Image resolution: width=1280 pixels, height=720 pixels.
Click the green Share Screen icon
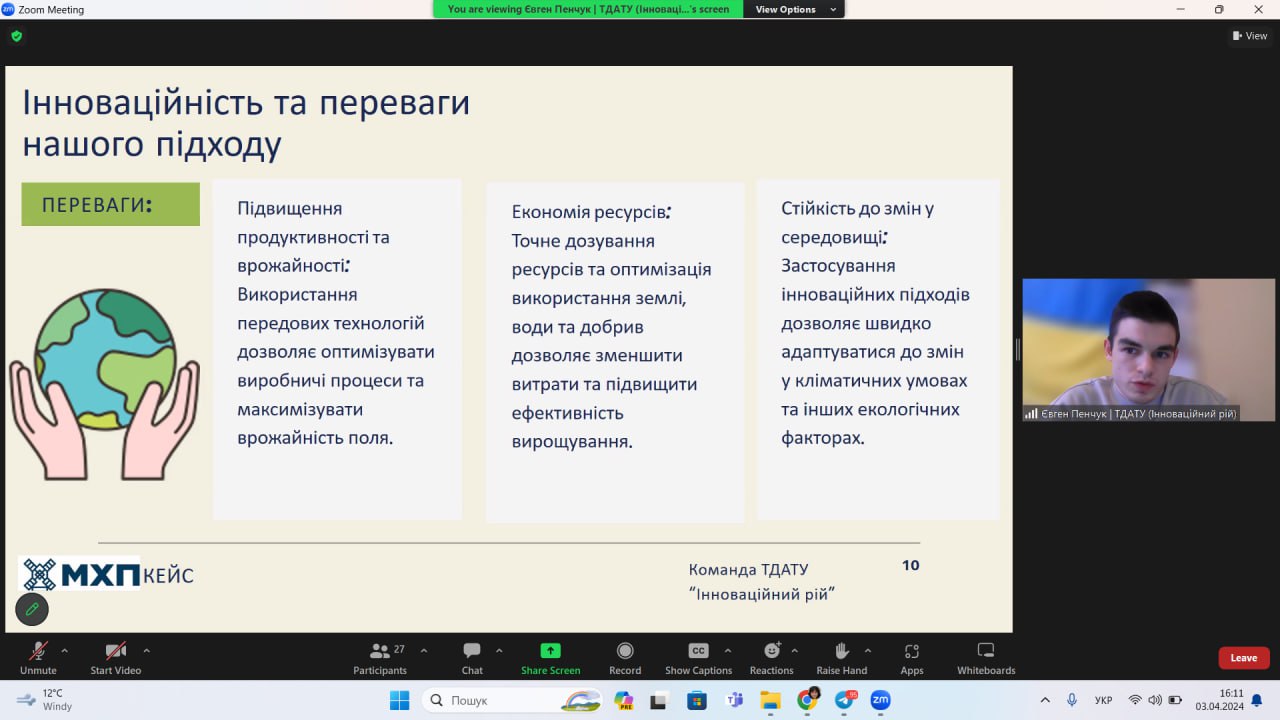pyautogui.click(x=550, y=651)
